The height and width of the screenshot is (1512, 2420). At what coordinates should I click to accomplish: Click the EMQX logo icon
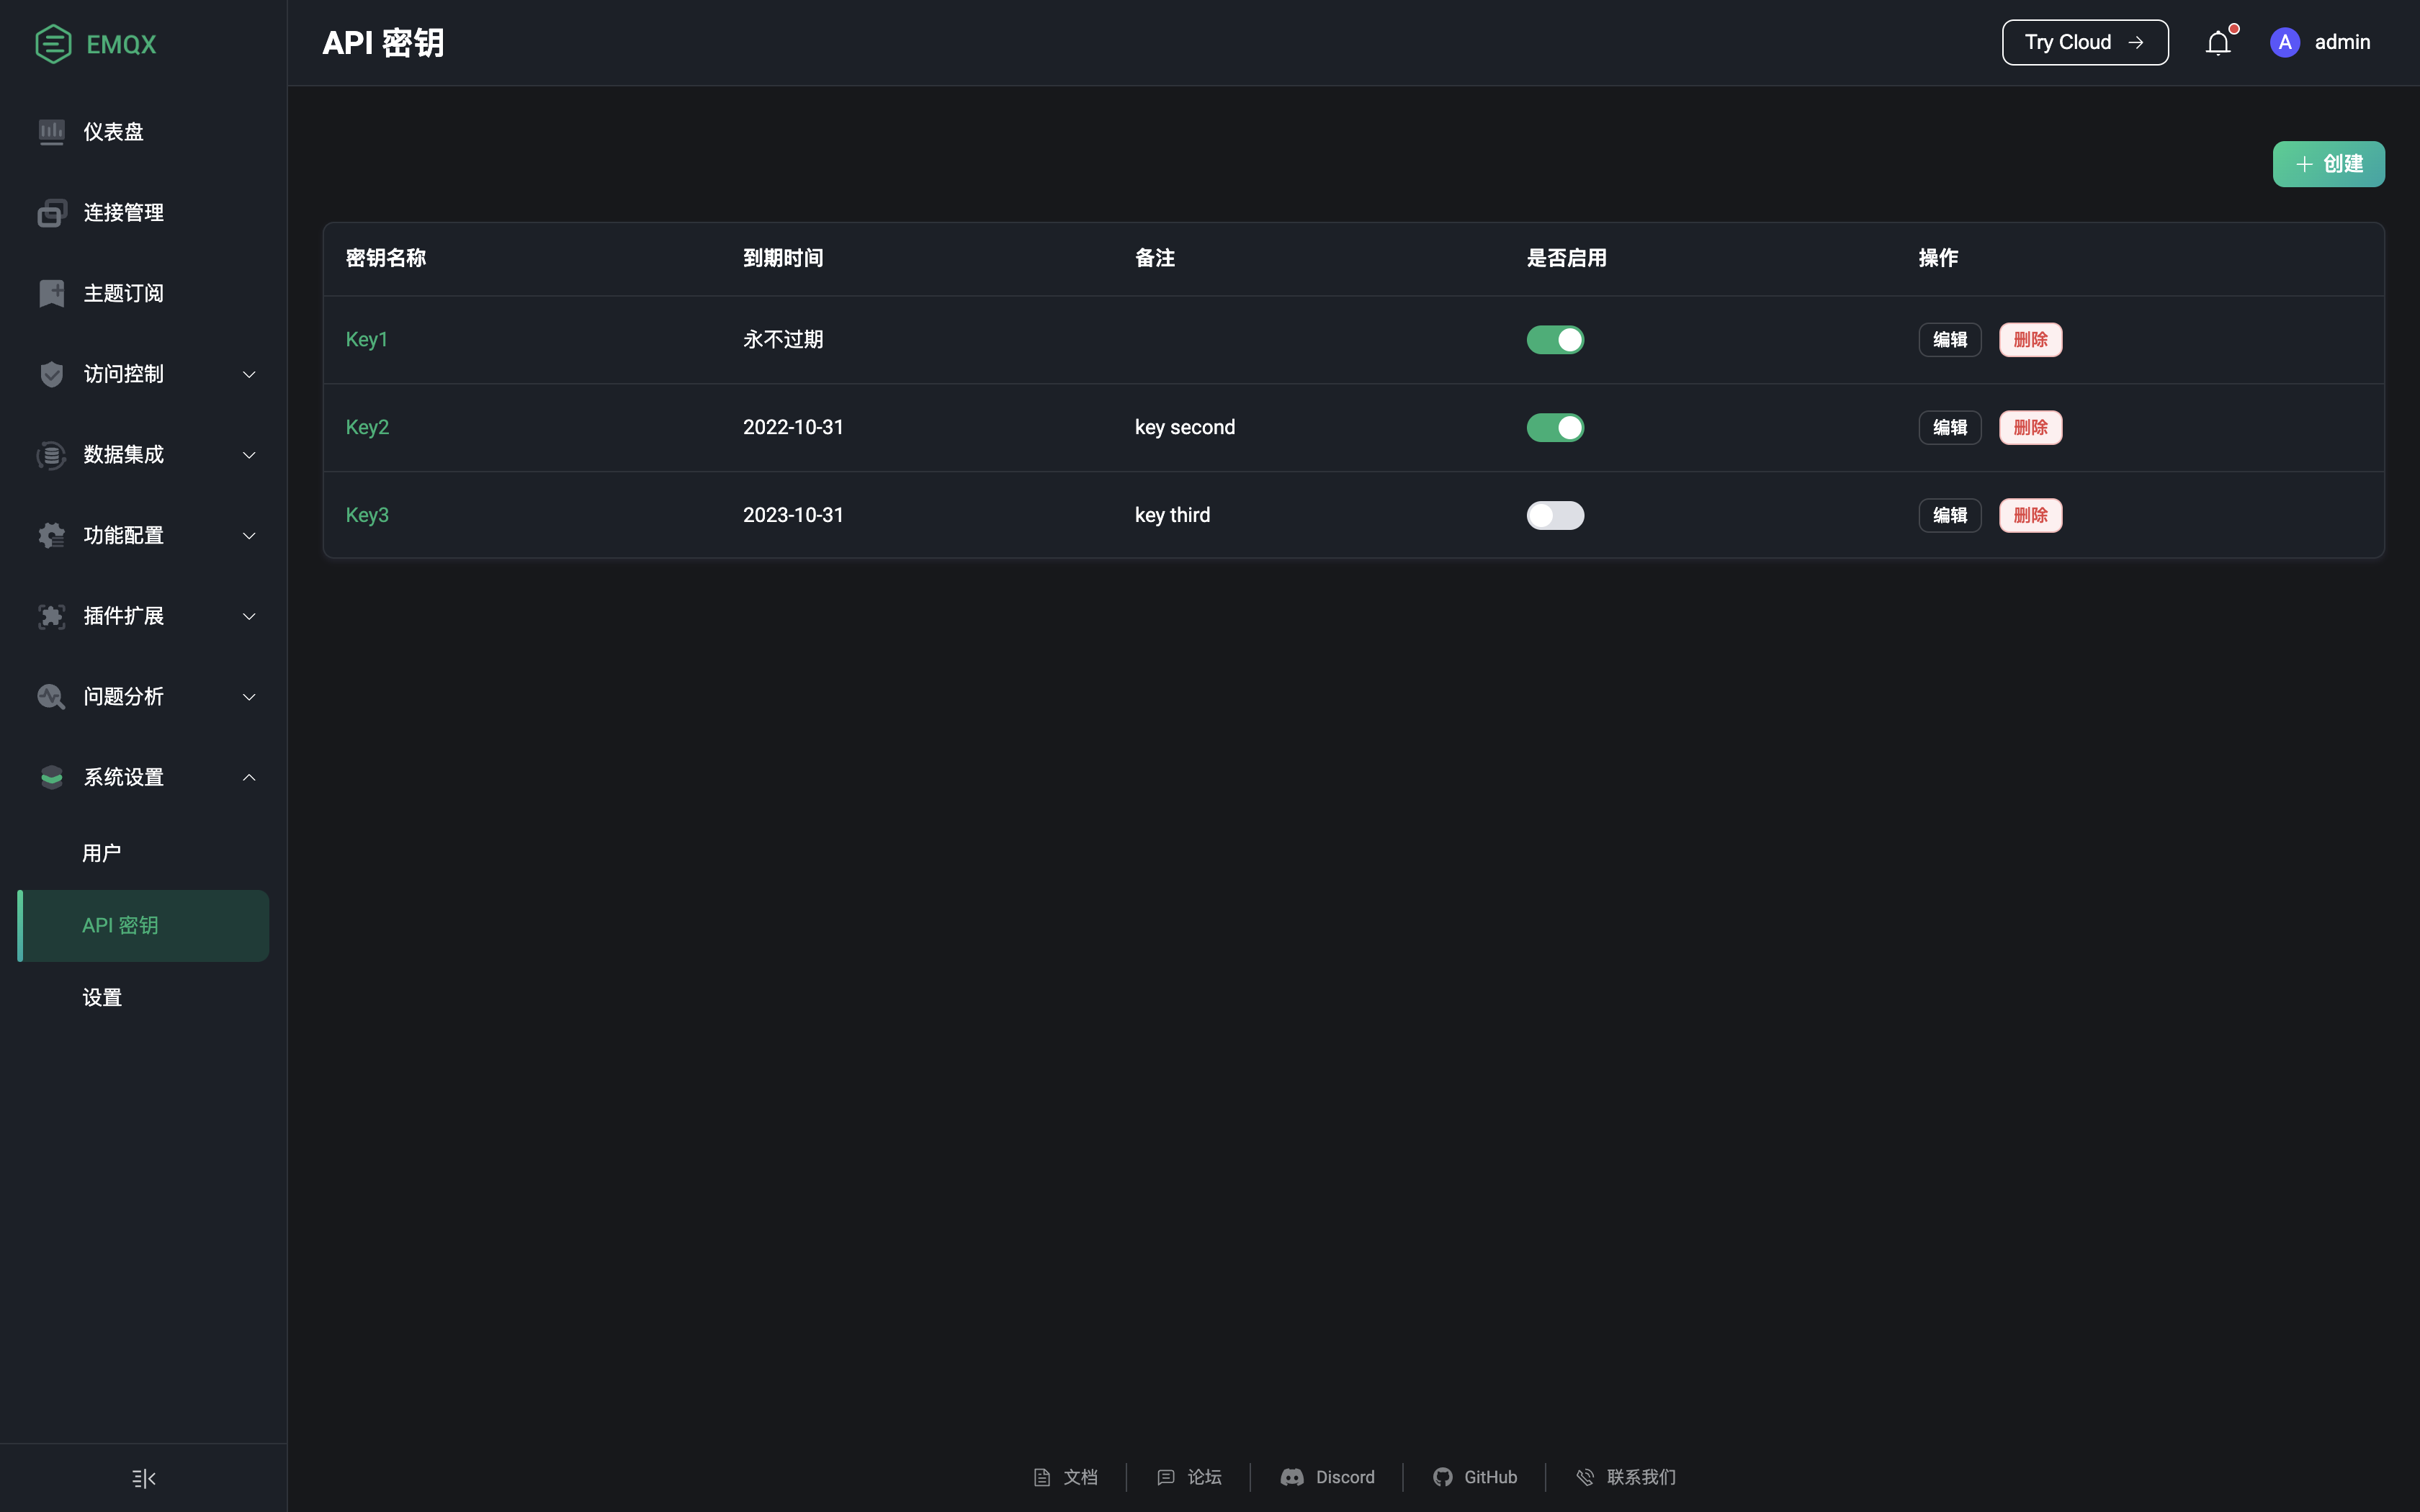click(x=53, y=44)
